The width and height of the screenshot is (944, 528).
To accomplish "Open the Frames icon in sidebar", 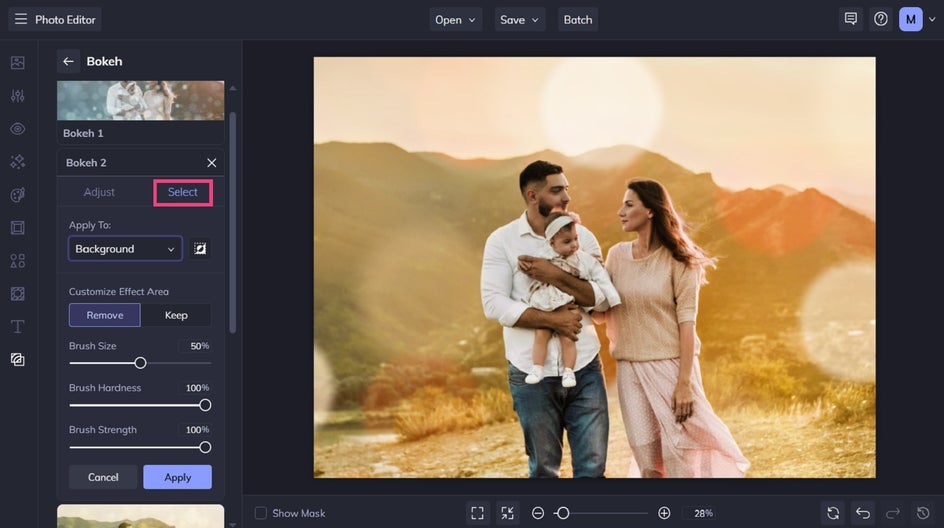I will click(17, 228).
